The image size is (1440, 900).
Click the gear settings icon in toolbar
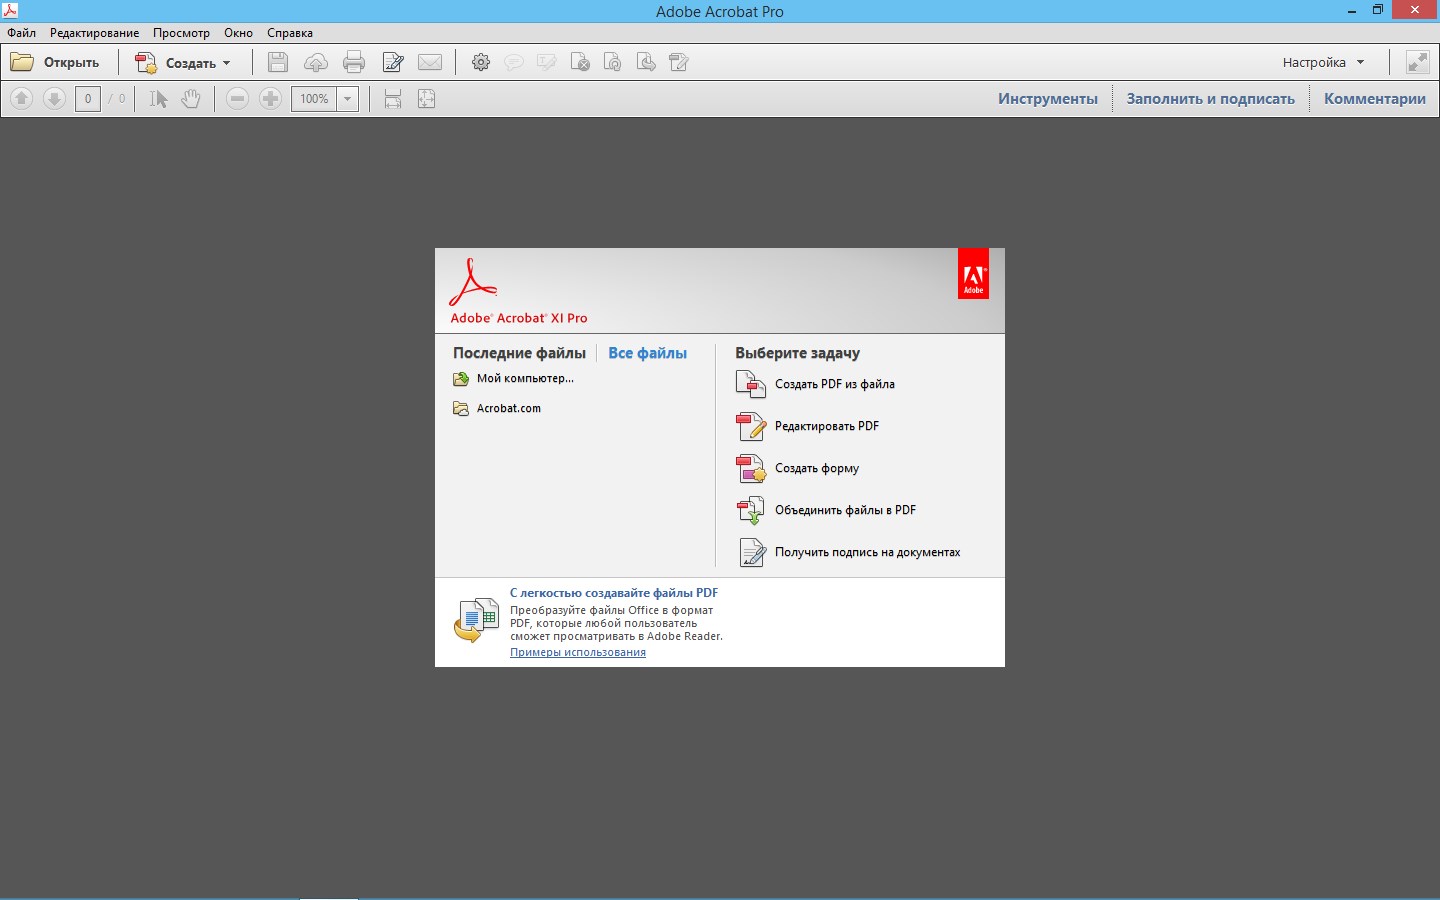[481, 62]
